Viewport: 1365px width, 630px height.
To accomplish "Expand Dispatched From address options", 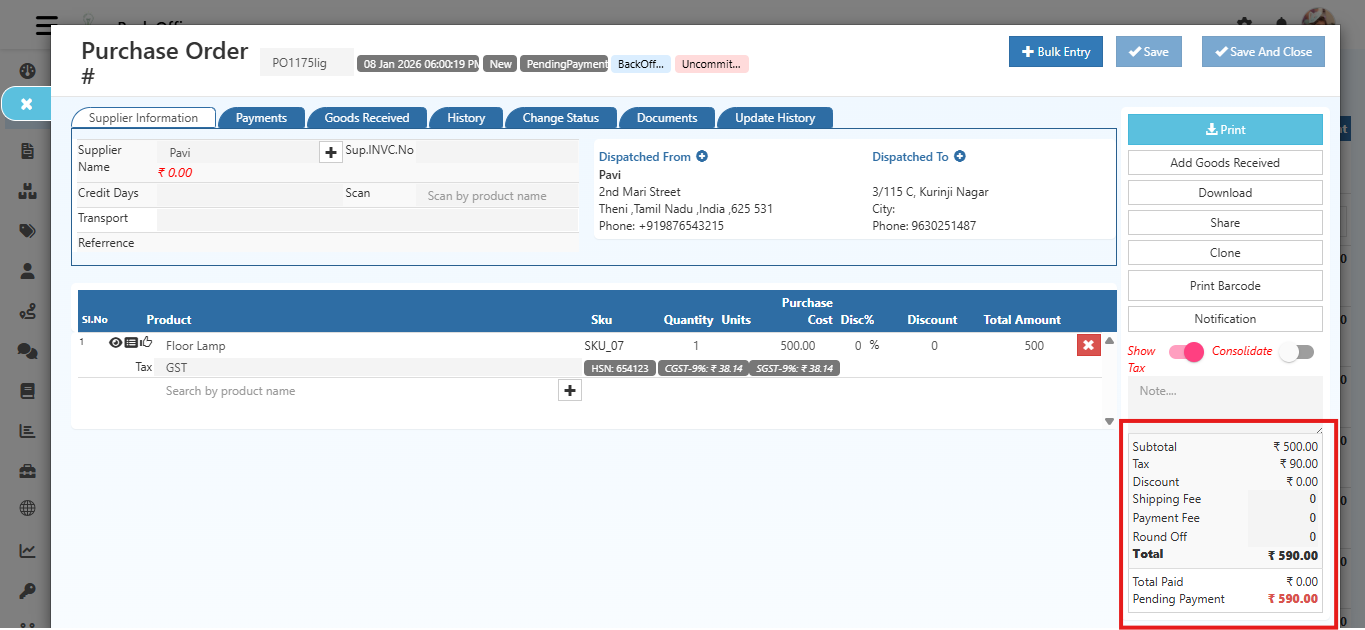I will (x=703, y=156).
